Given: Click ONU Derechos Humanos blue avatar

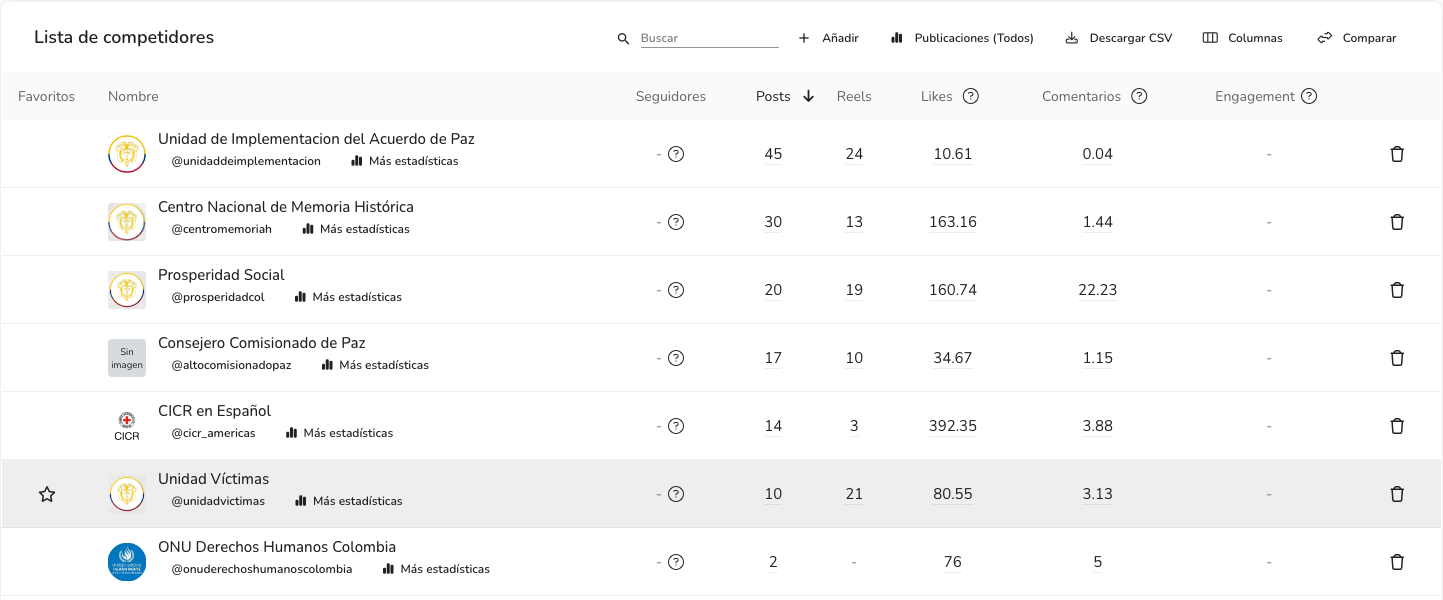Looking at the screenshot, I should coord(127,562).
